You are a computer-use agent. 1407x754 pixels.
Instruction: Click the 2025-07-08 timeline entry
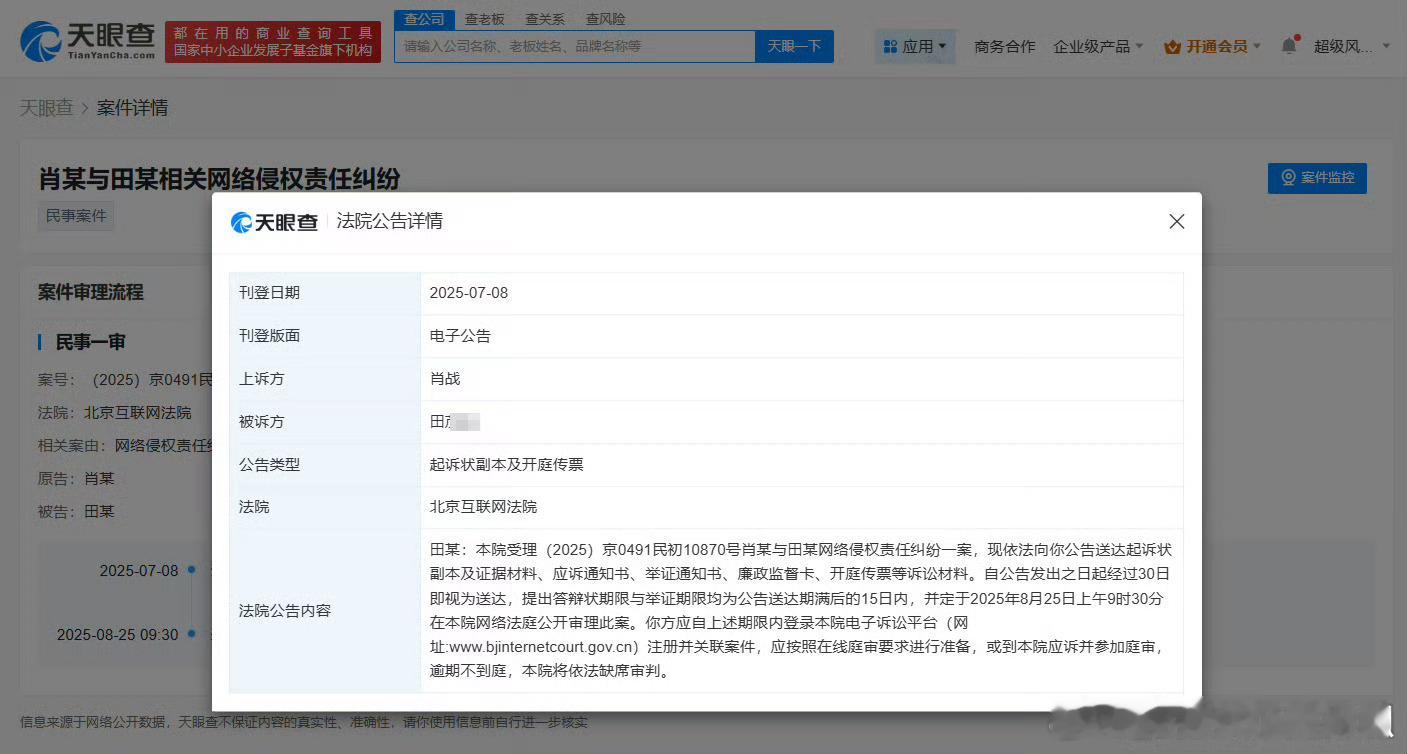tap(139, 570)
